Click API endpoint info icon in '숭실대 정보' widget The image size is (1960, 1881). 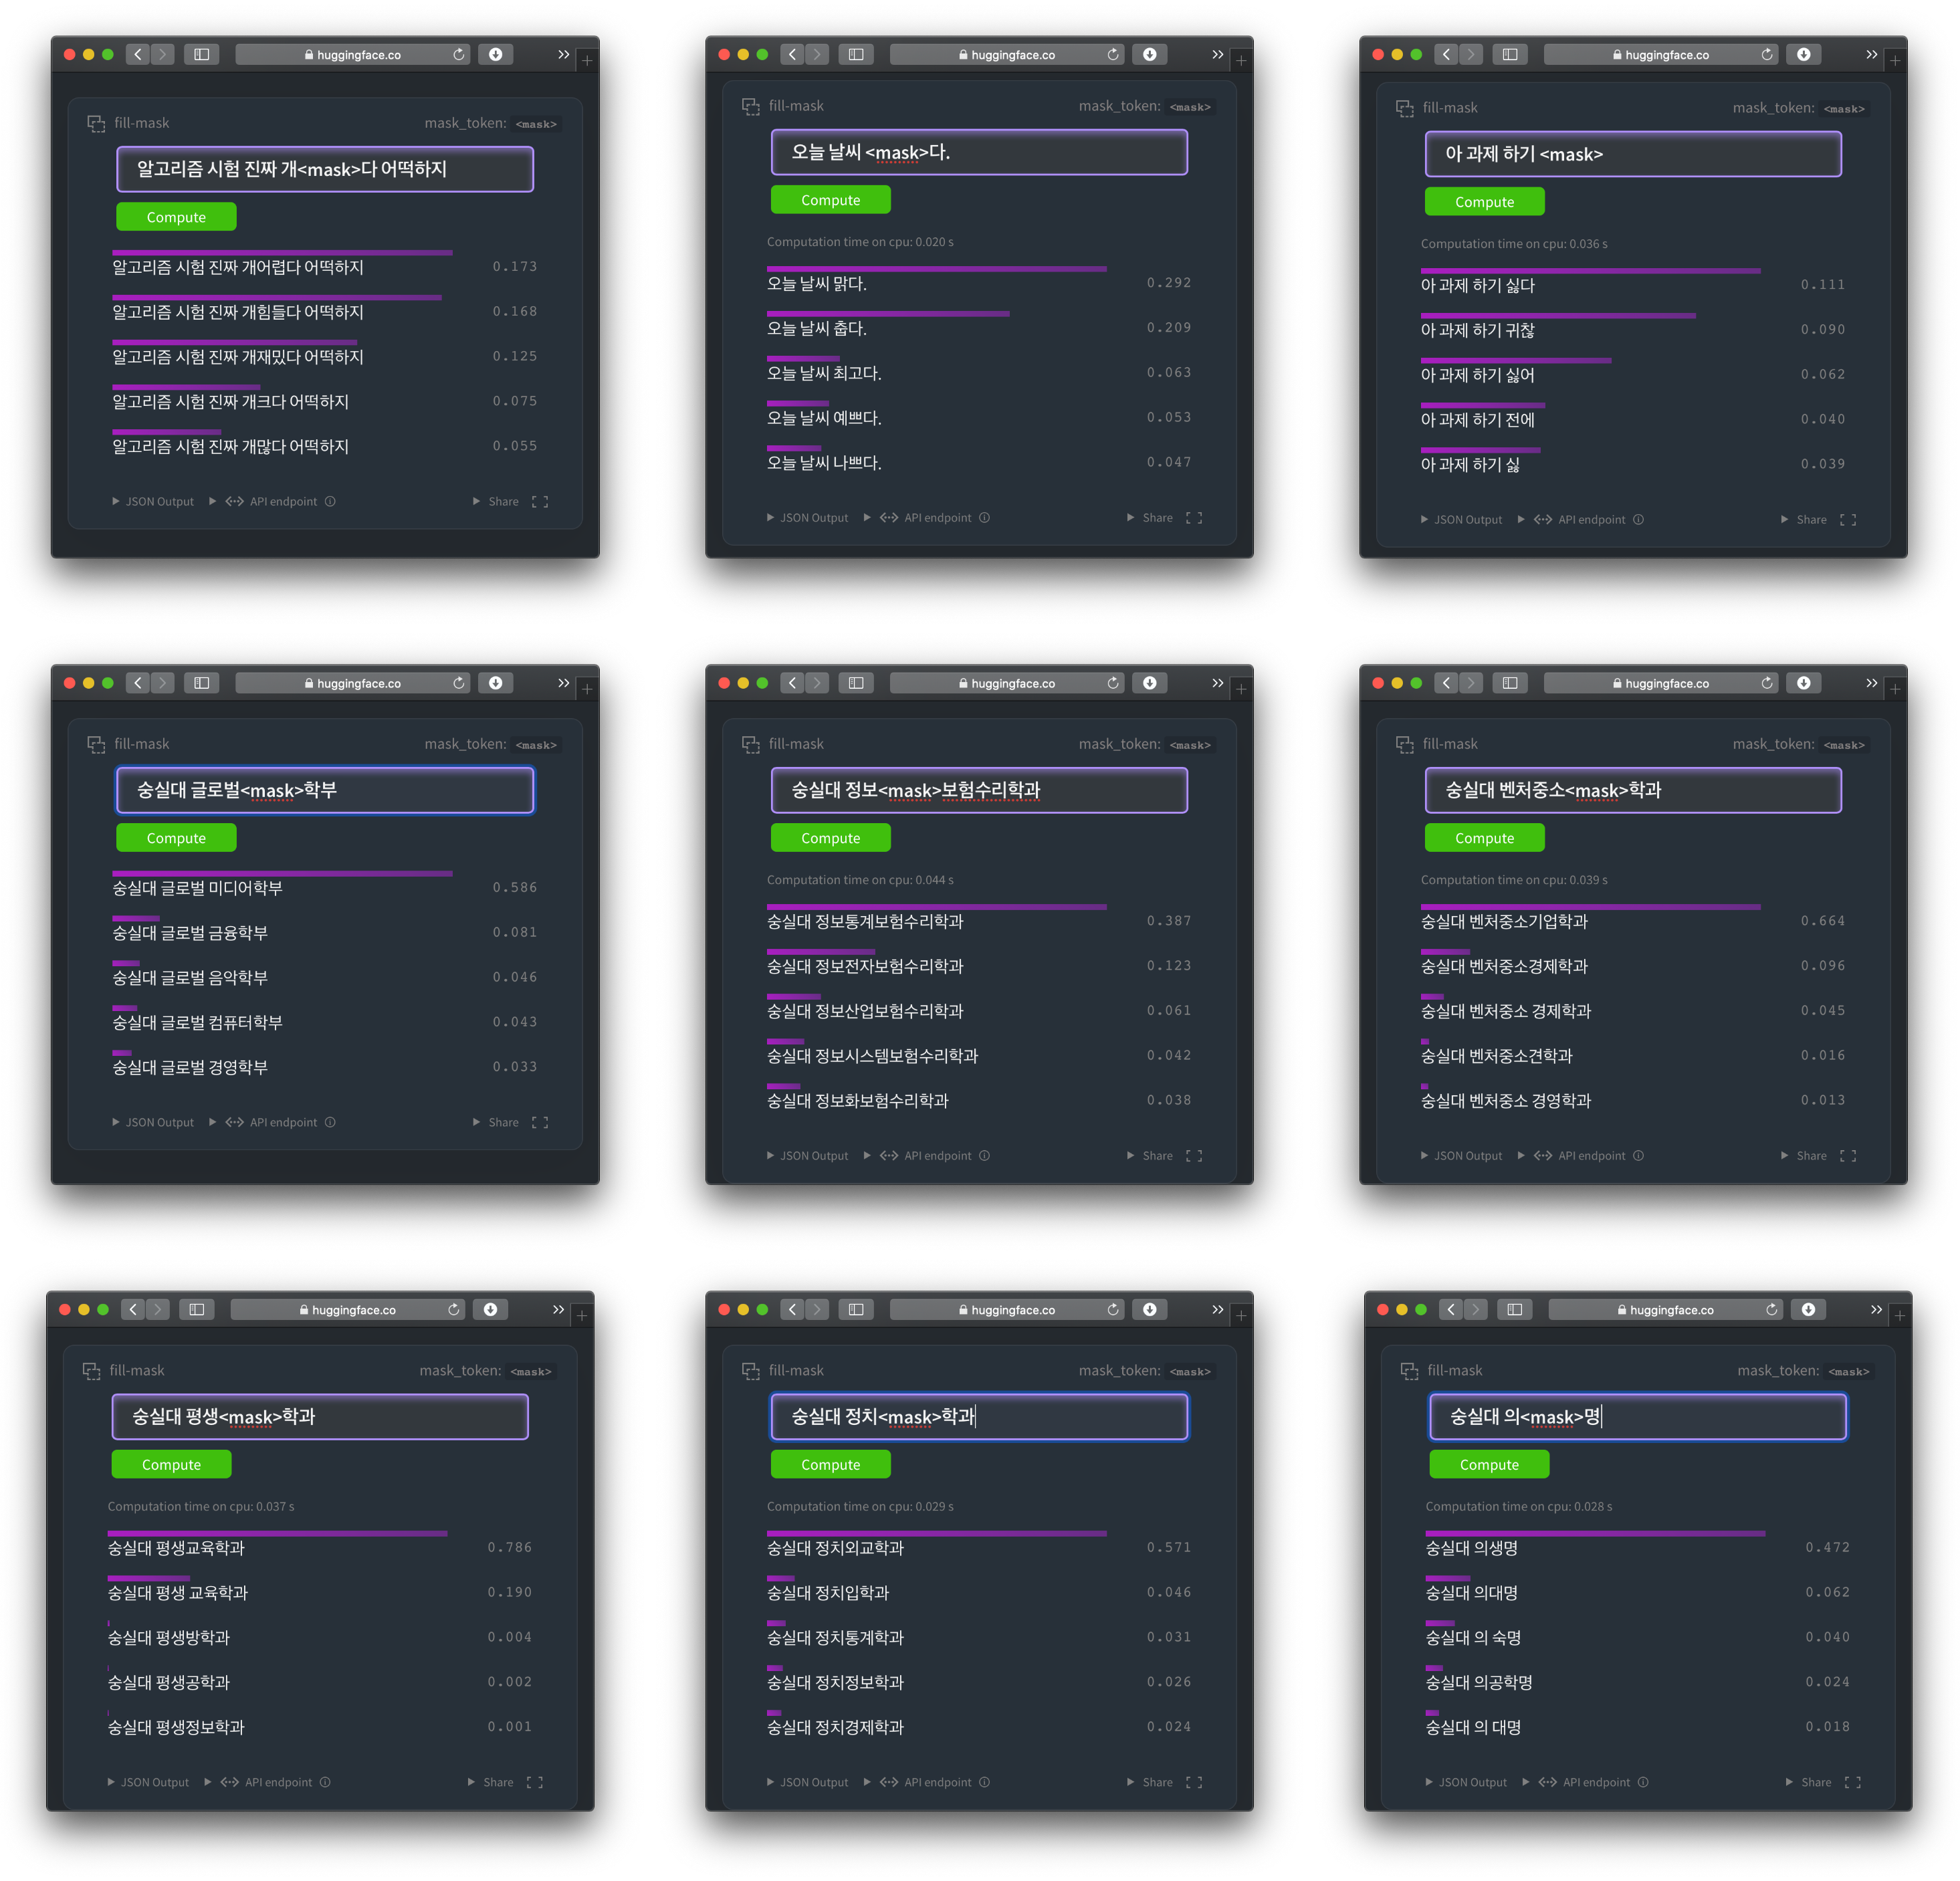[984, 1155]
